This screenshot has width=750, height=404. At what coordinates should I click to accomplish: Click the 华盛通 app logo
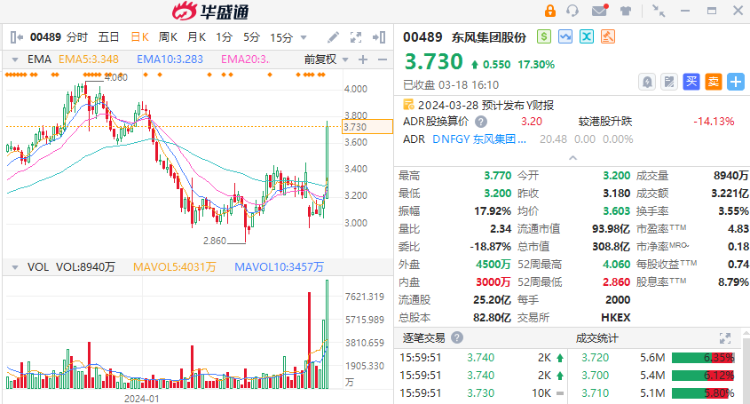pyautogui.click(x=210, y=11)
